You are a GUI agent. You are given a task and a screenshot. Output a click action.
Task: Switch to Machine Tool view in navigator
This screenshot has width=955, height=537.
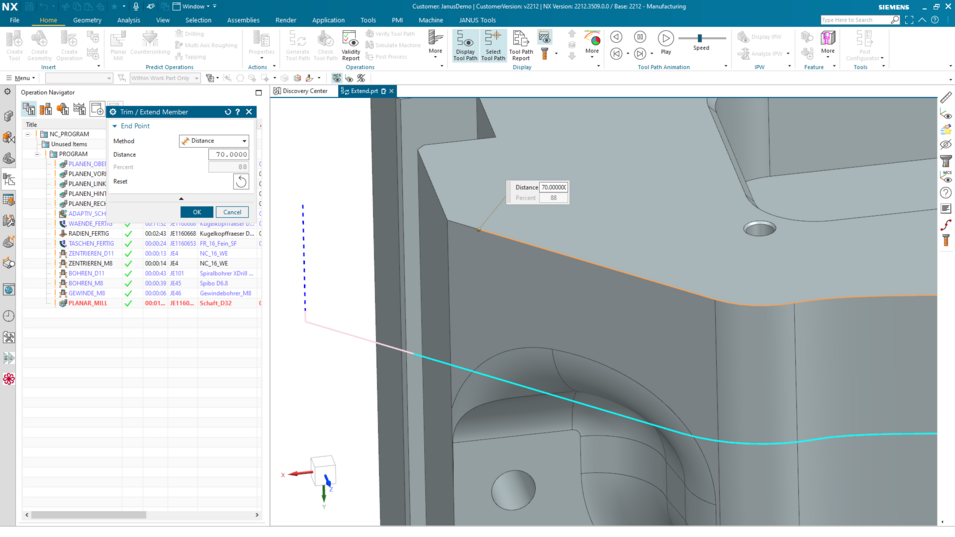click(46, 109)
